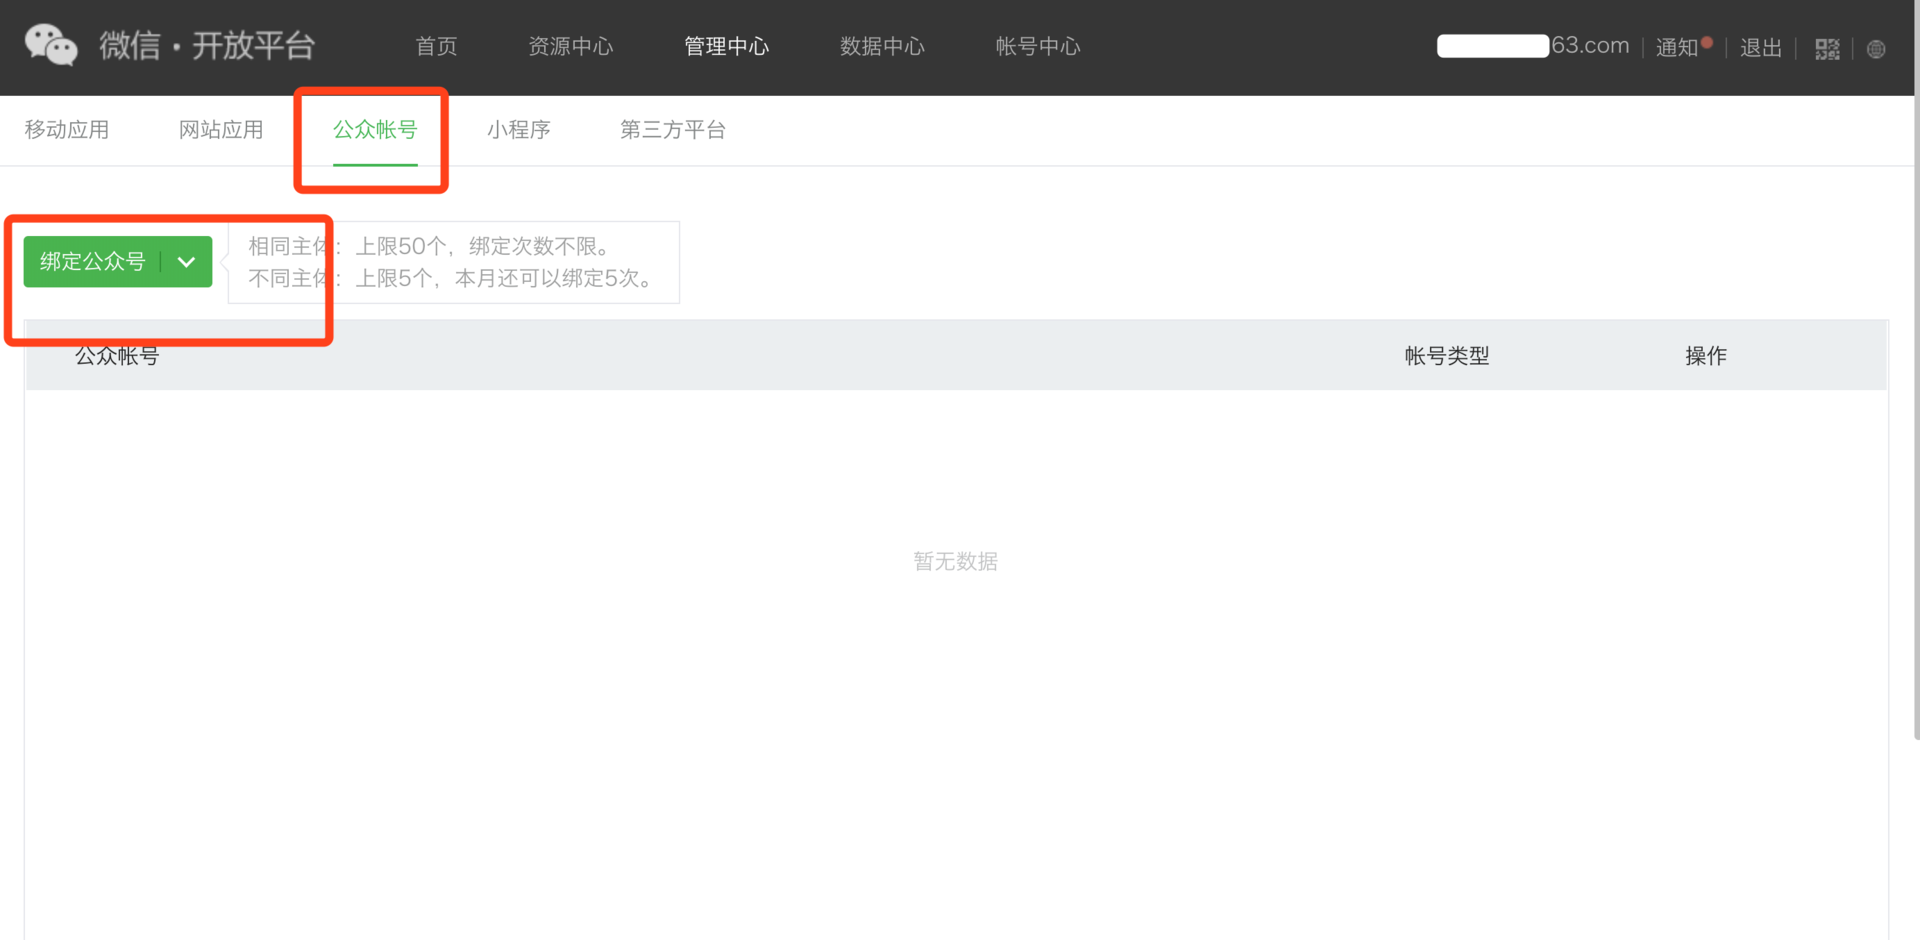Open 资源中心 menu item
1920x940 pixels.
pos(570,46)
